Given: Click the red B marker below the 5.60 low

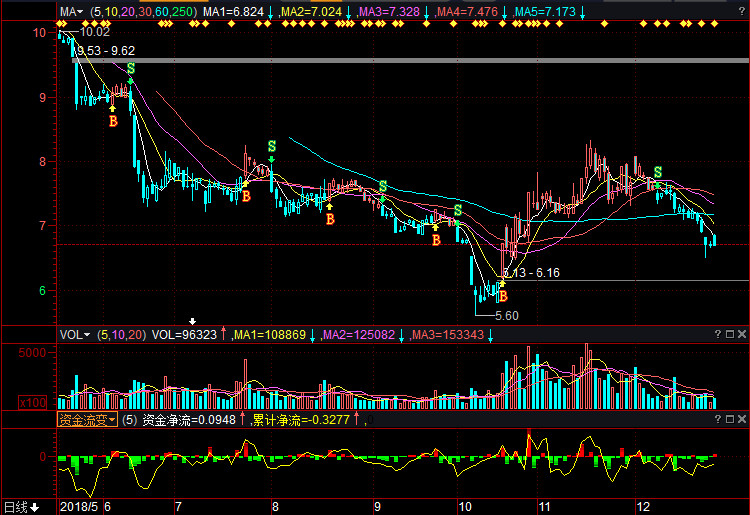Looking at the screenshot, I should 503,297.
